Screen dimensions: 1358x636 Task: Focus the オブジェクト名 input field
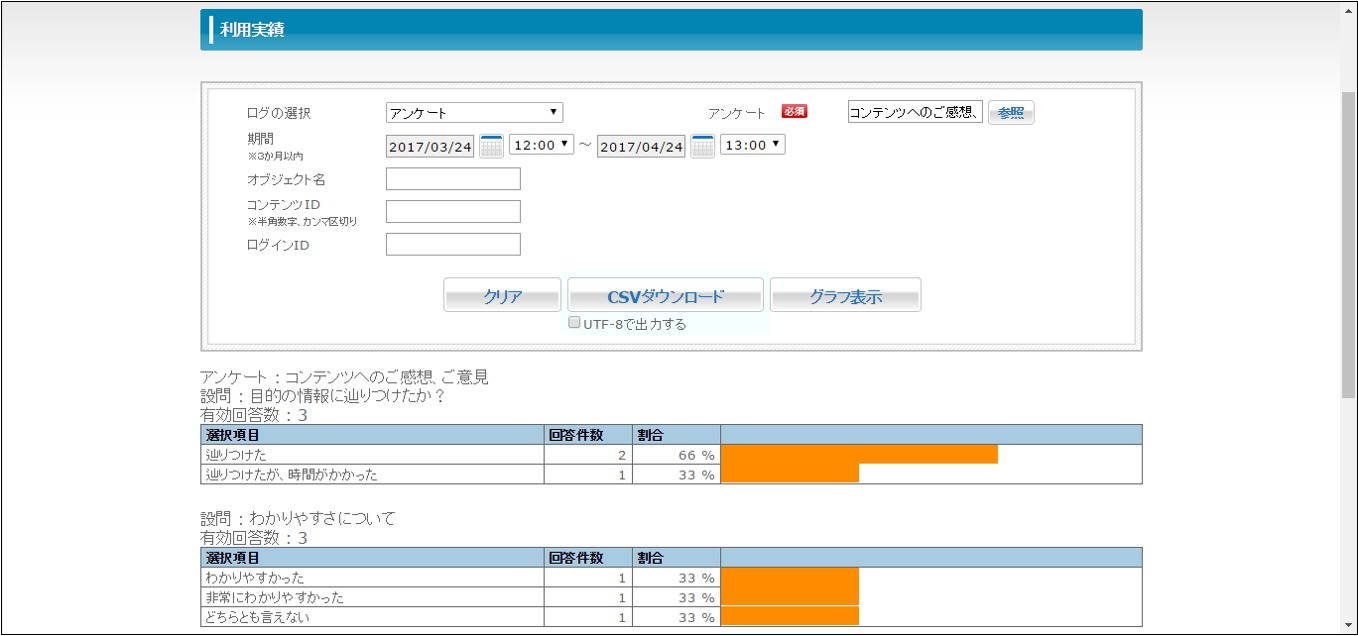click(453, 179)
